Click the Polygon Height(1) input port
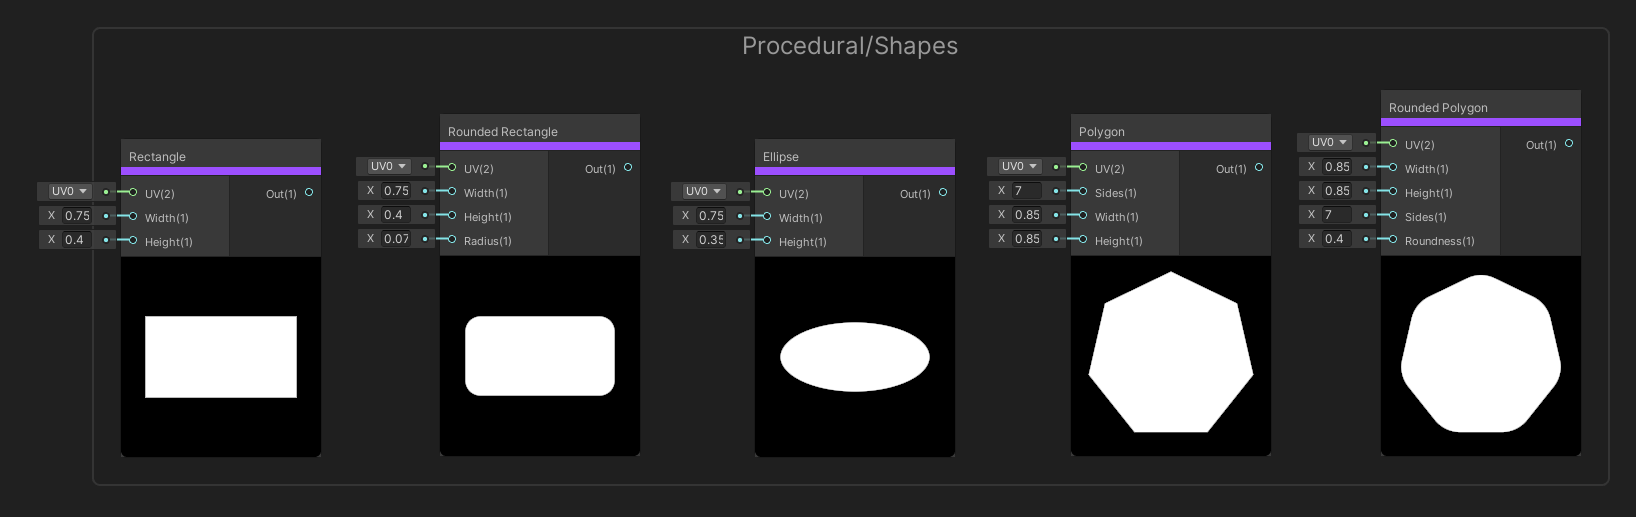 [1083, 239]
